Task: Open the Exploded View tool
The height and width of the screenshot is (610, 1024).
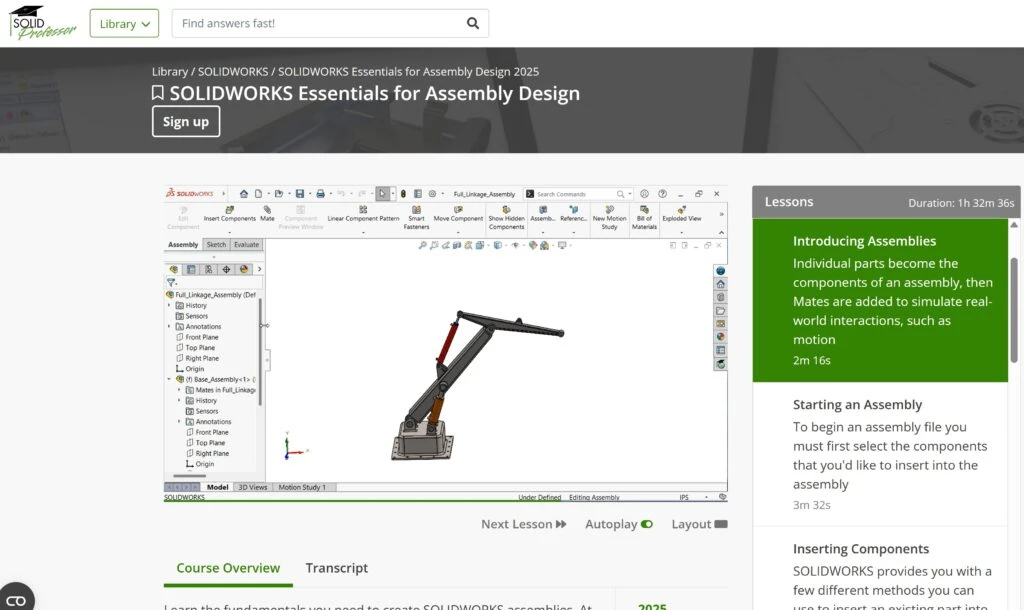Action: (x=681, y=210)
